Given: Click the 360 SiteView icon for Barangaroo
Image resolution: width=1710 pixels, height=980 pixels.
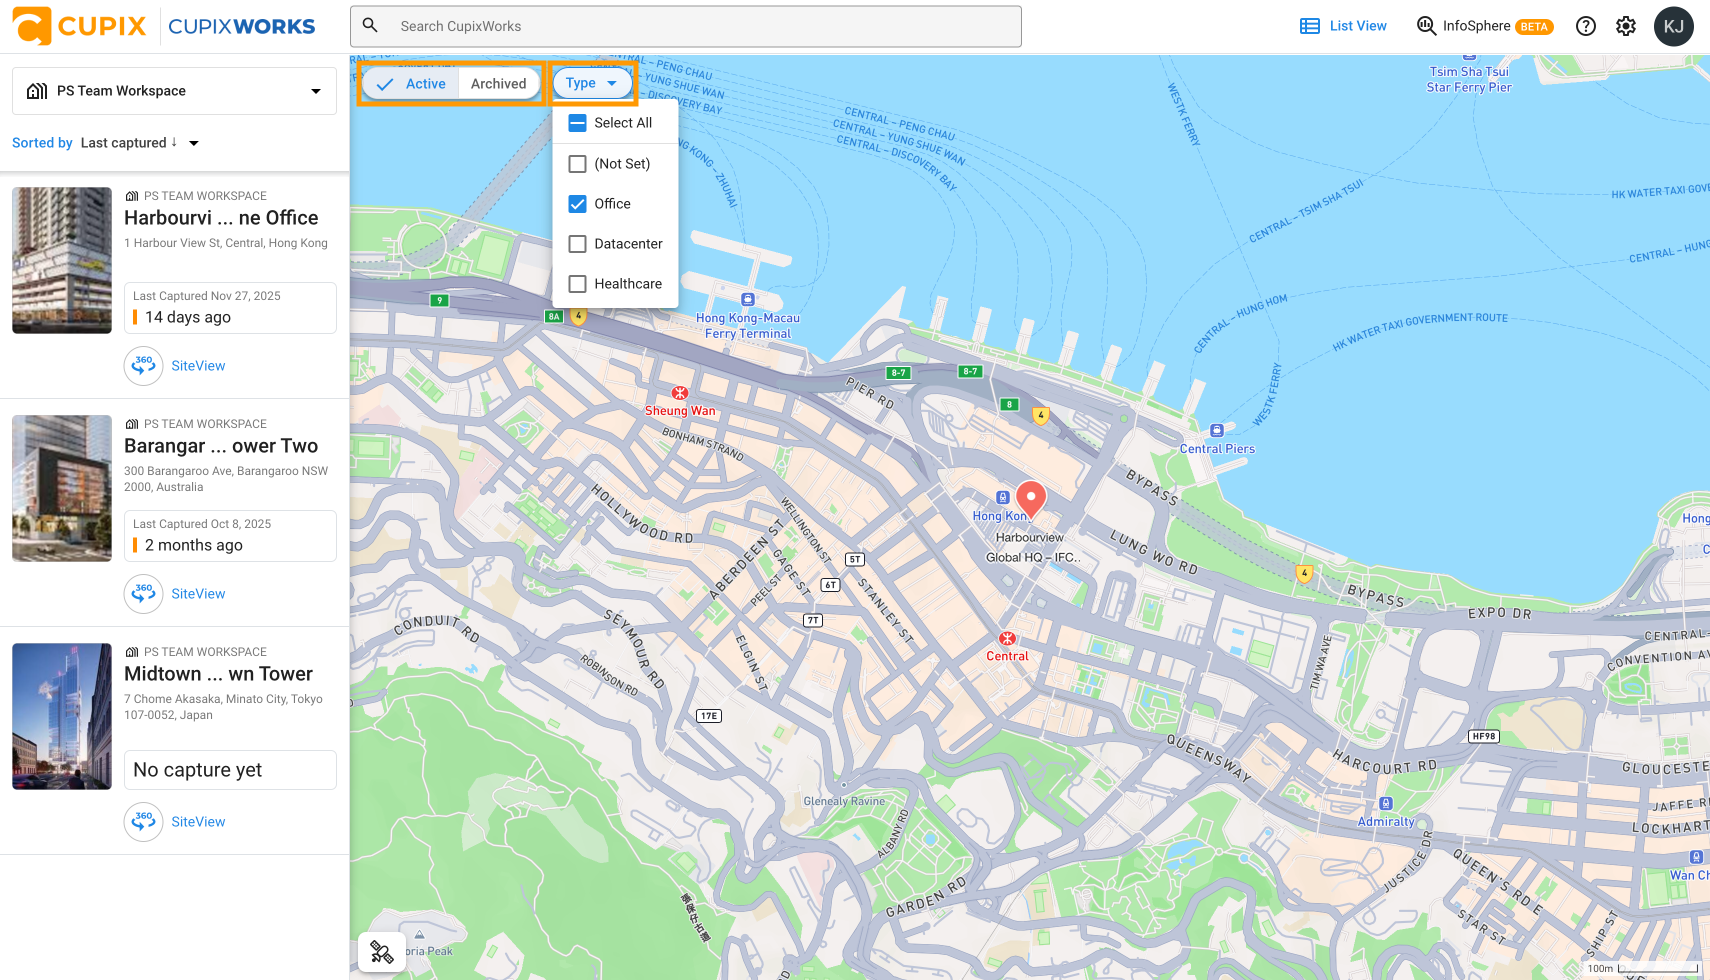Looking at the screenshot, I should [x=144, y=594].
